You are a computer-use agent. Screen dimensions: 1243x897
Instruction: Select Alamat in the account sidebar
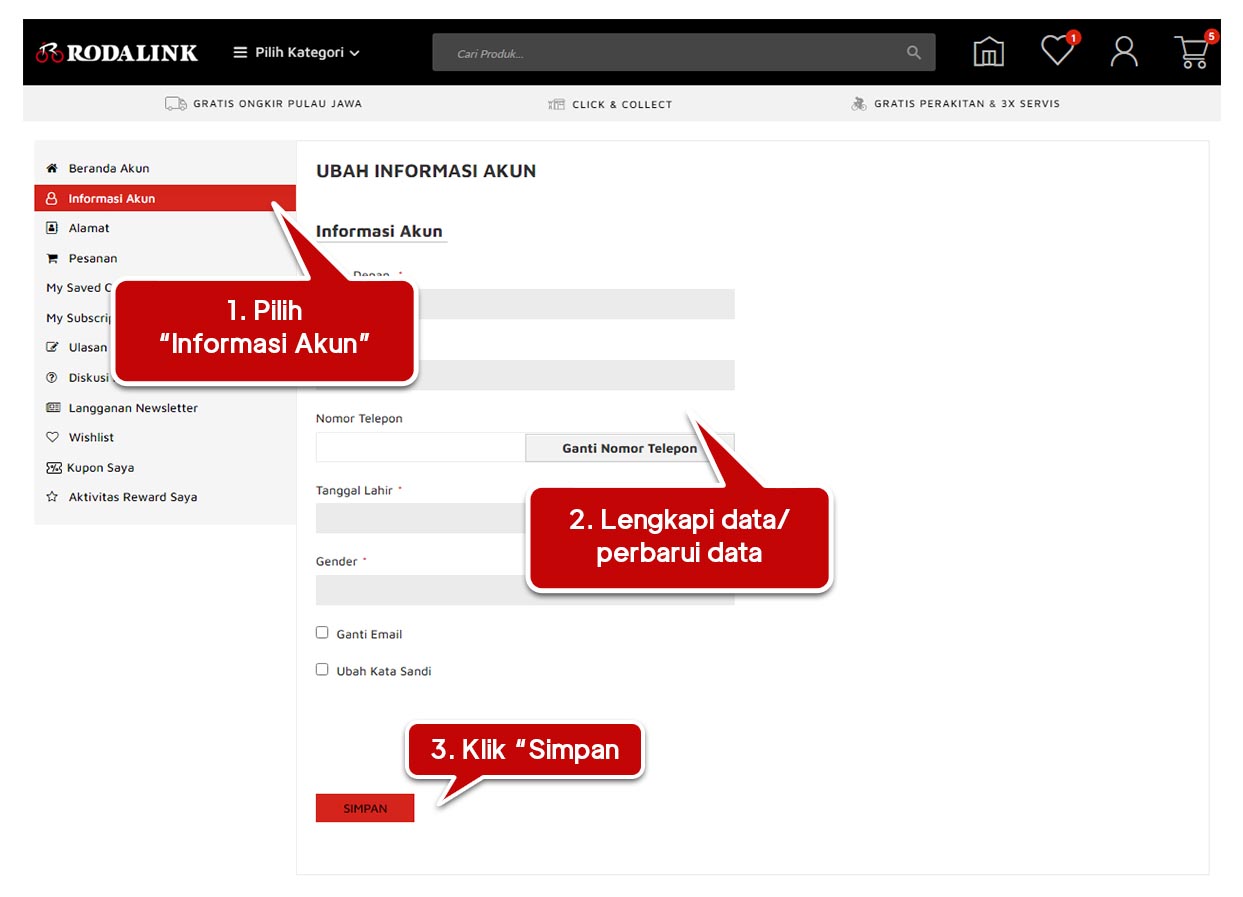89,228
